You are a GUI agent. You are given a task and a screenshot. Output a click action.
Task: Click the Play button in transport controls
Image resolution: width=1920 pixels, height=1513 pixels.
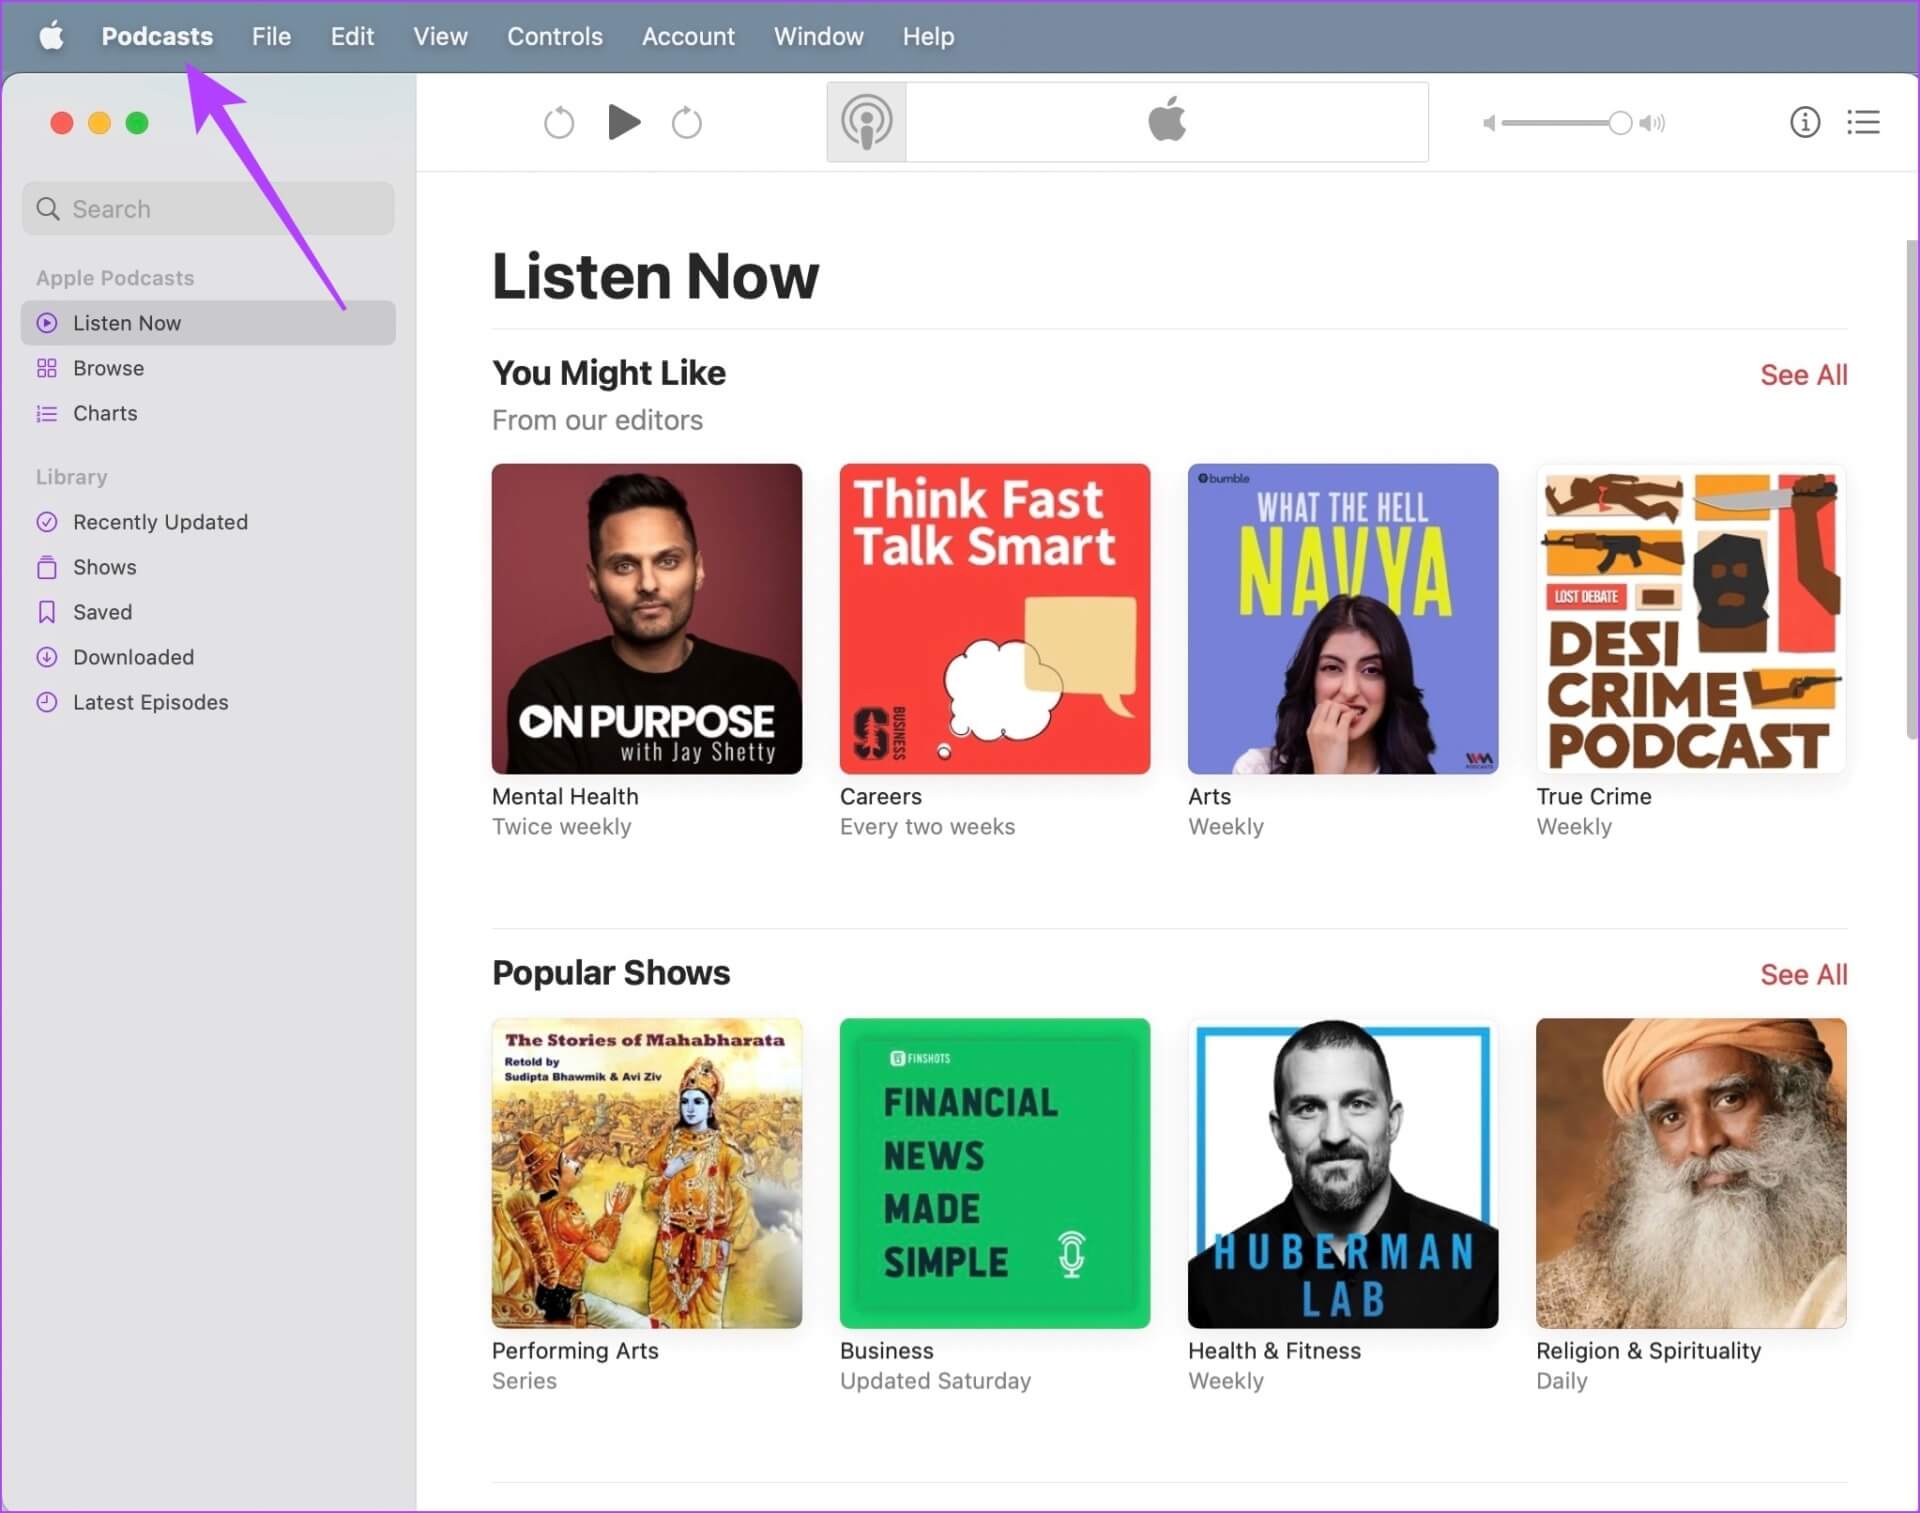pos(623,122)
